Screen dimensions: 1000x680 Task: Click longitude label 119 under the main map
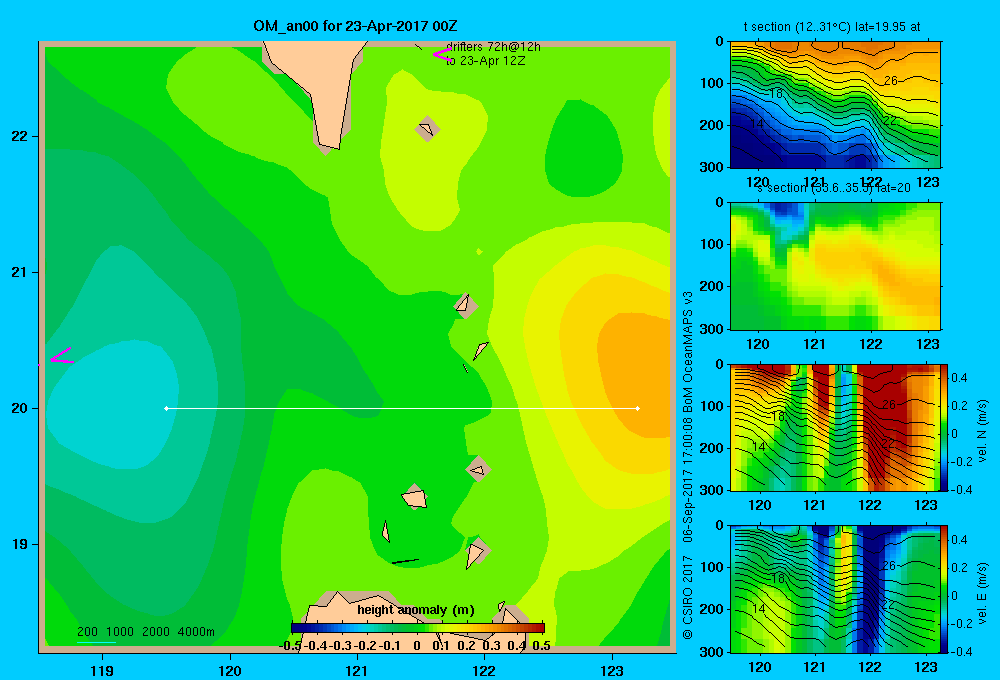pyautogui.click(x=102, y=670)
